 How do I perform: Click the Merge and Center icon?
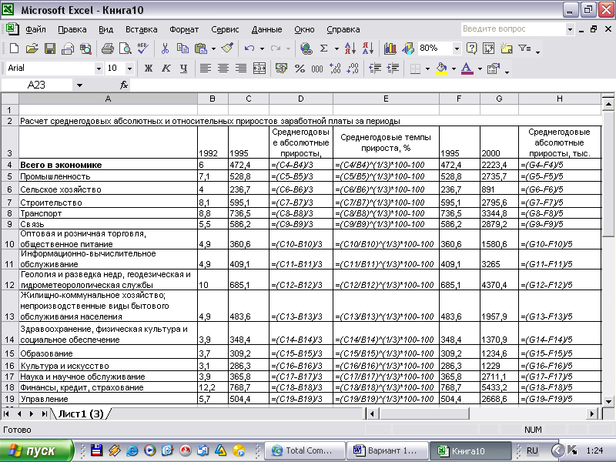261,68
